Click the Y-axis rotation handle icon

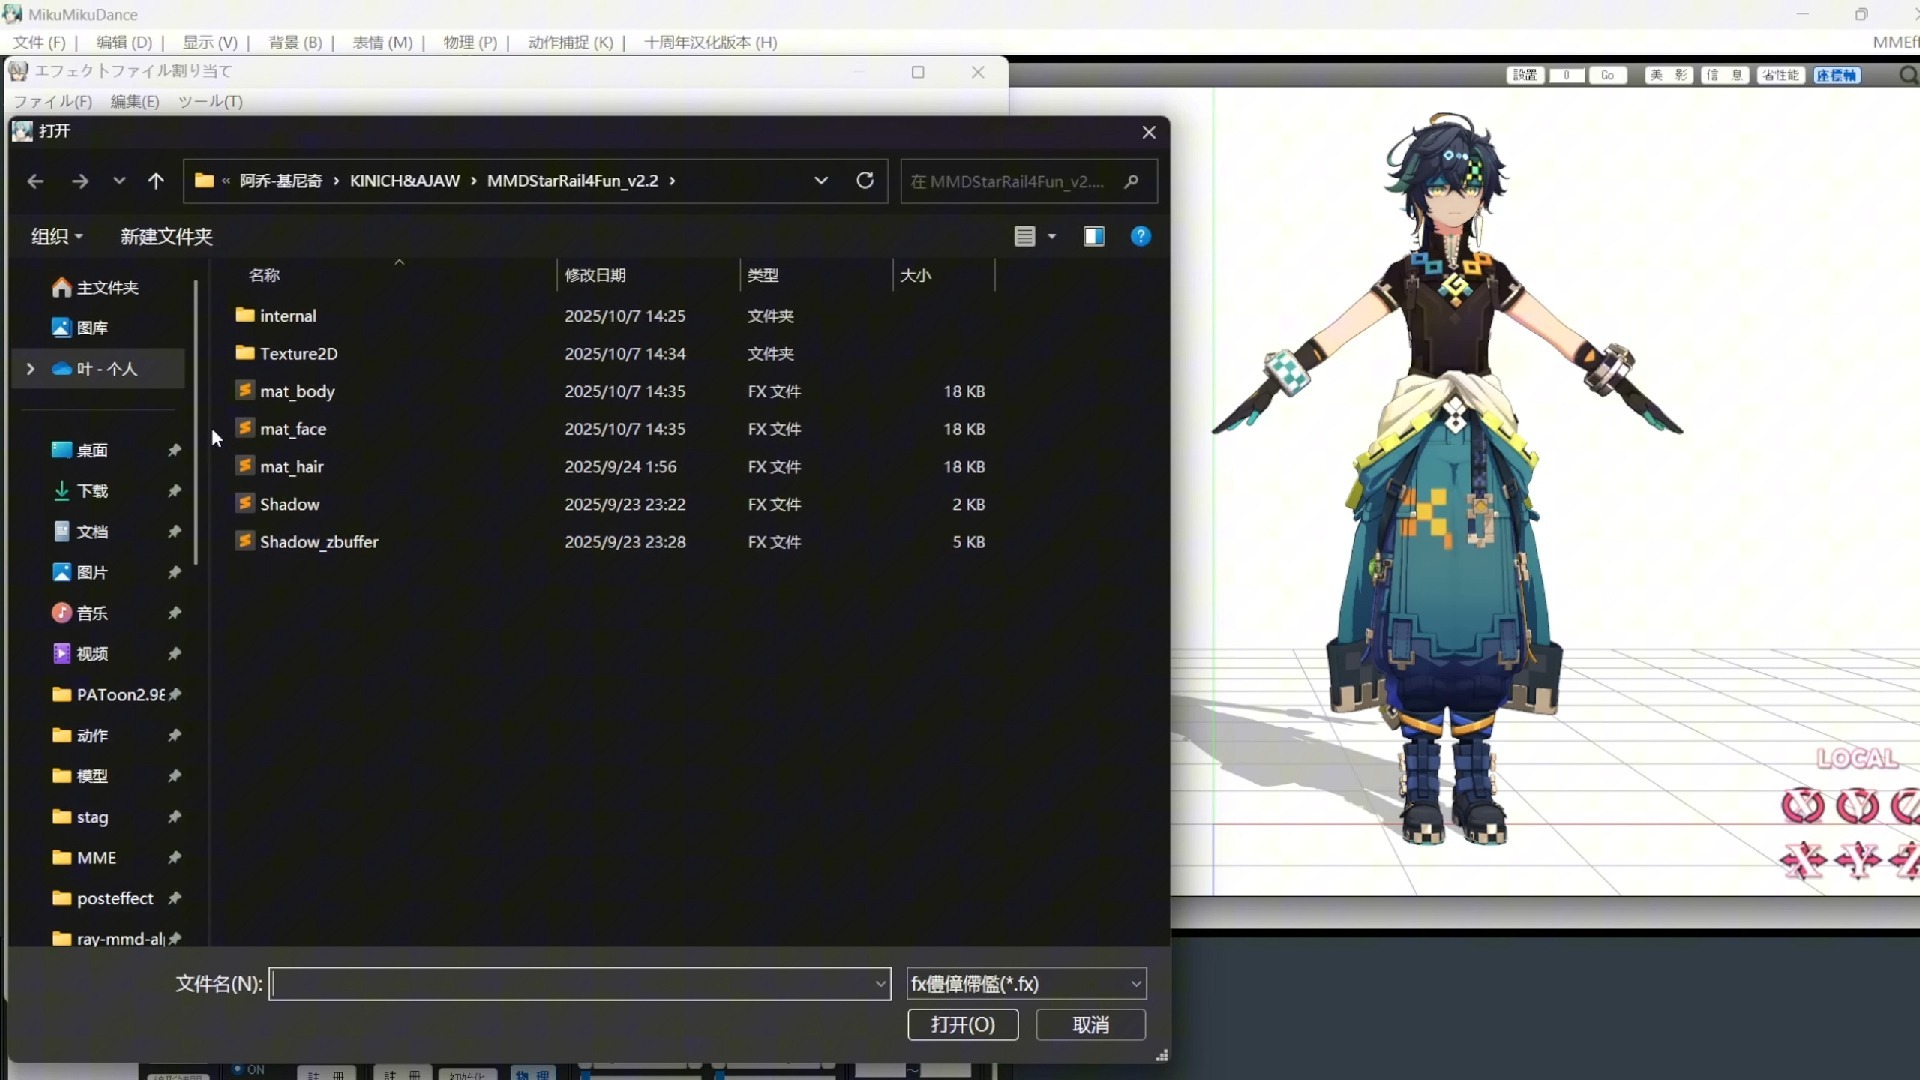pos(1857,806)
